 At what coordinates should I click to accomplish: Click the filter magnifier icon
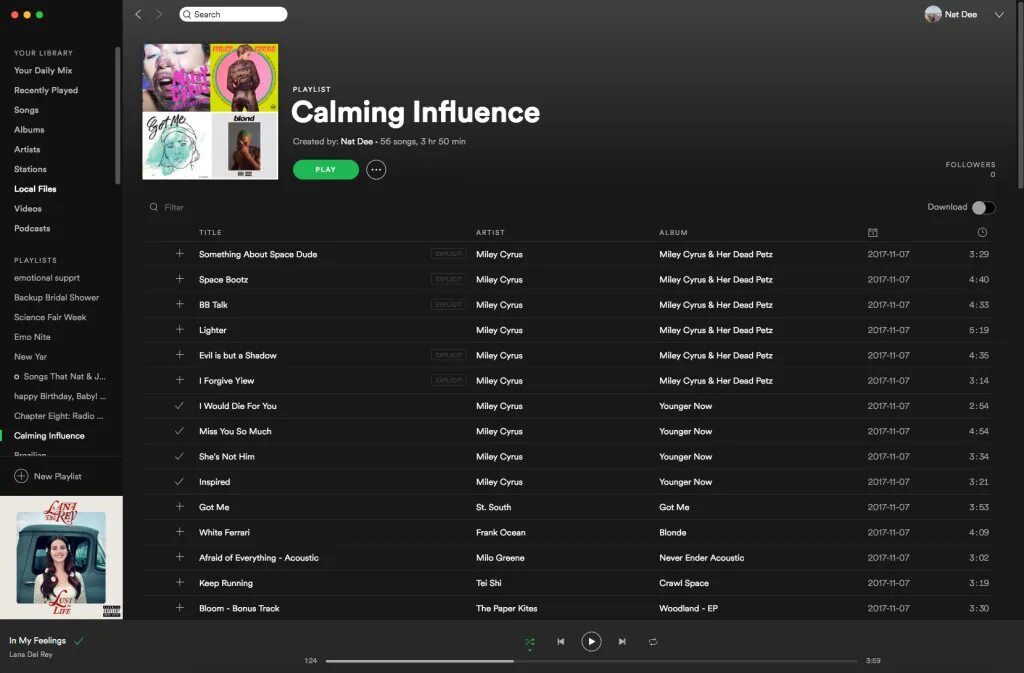tap(153, 207)
